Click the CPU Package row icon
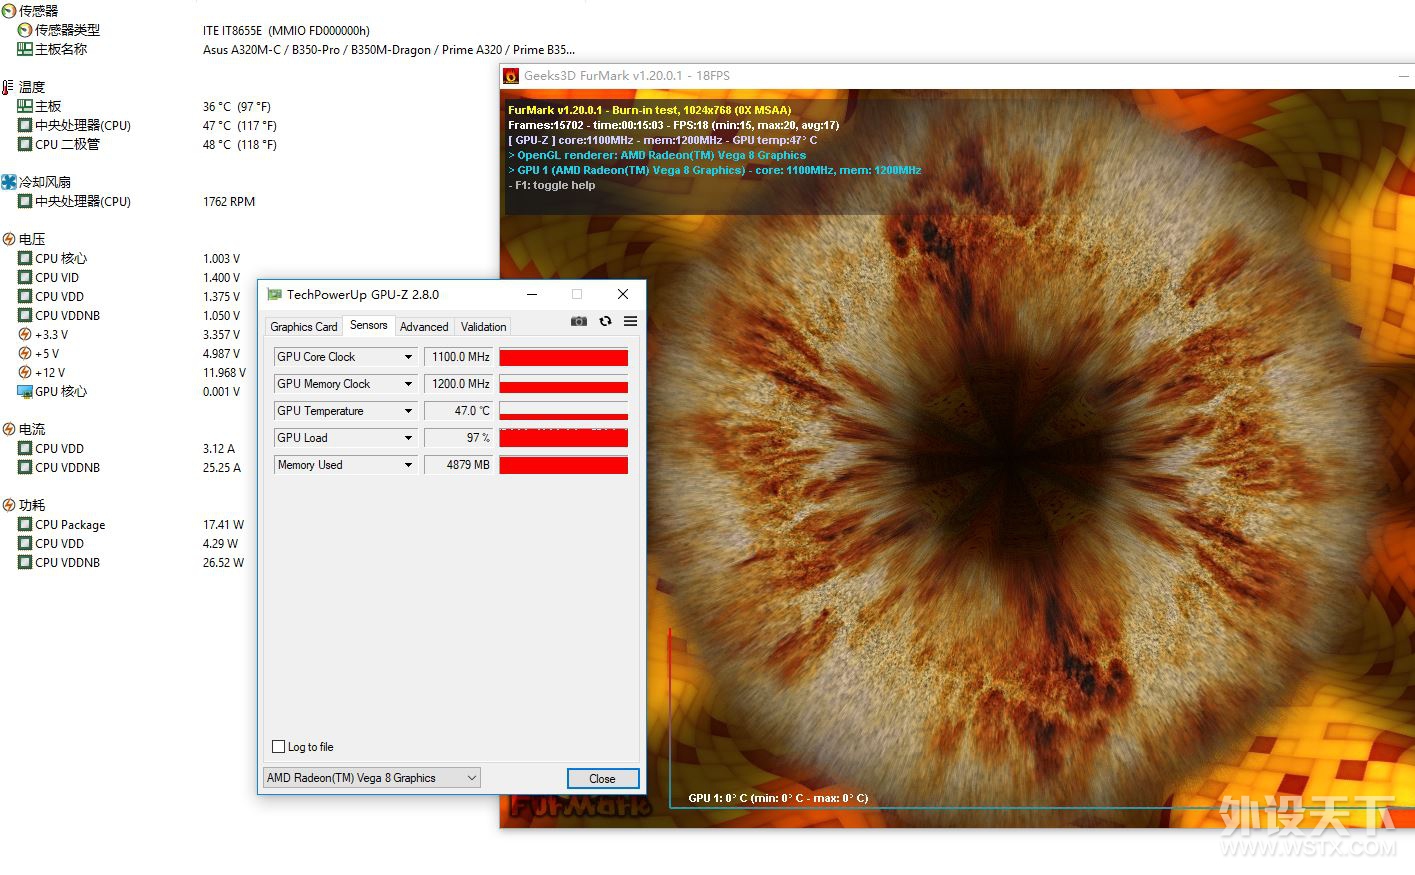 [x=25, y=524]
